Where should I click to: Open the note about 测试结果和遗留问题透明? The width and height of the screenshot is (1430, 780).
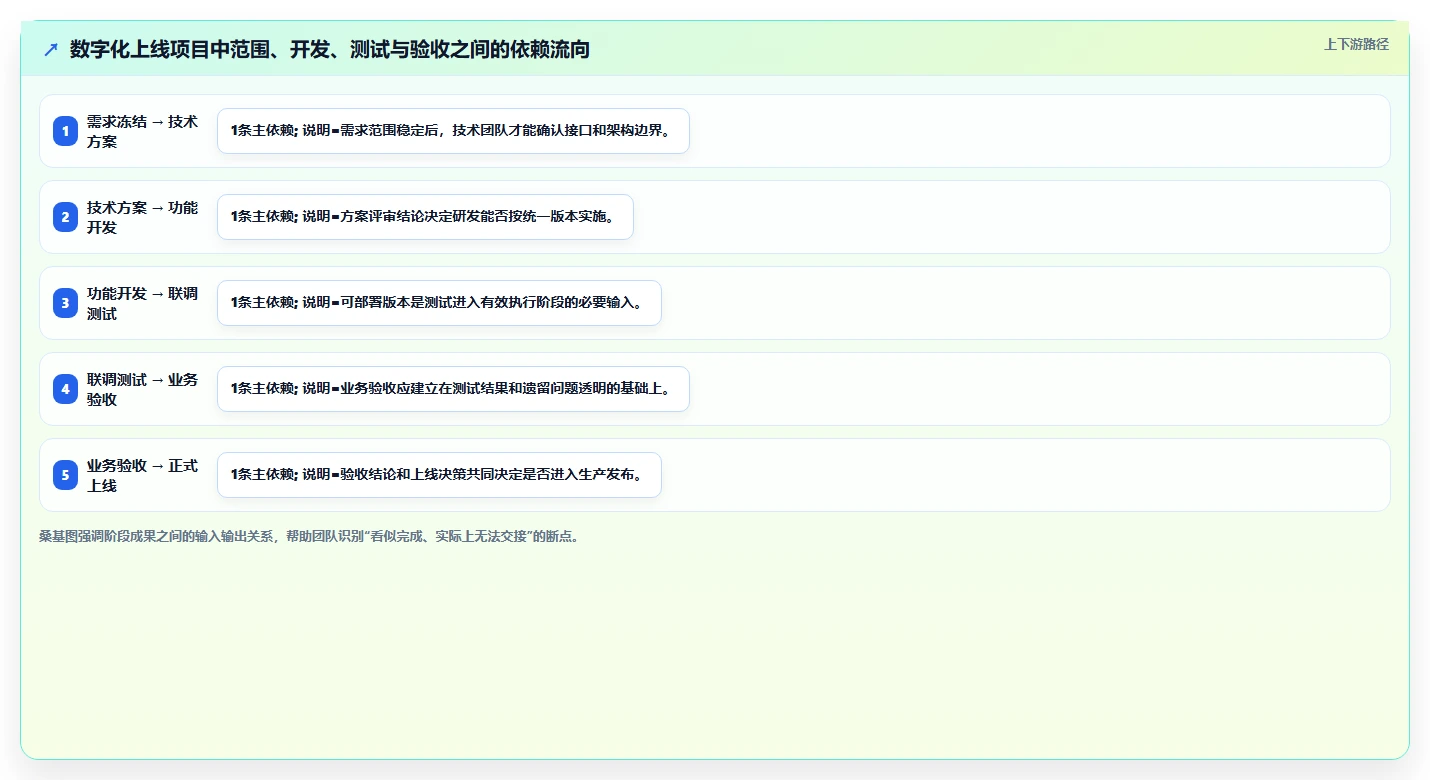453,389
